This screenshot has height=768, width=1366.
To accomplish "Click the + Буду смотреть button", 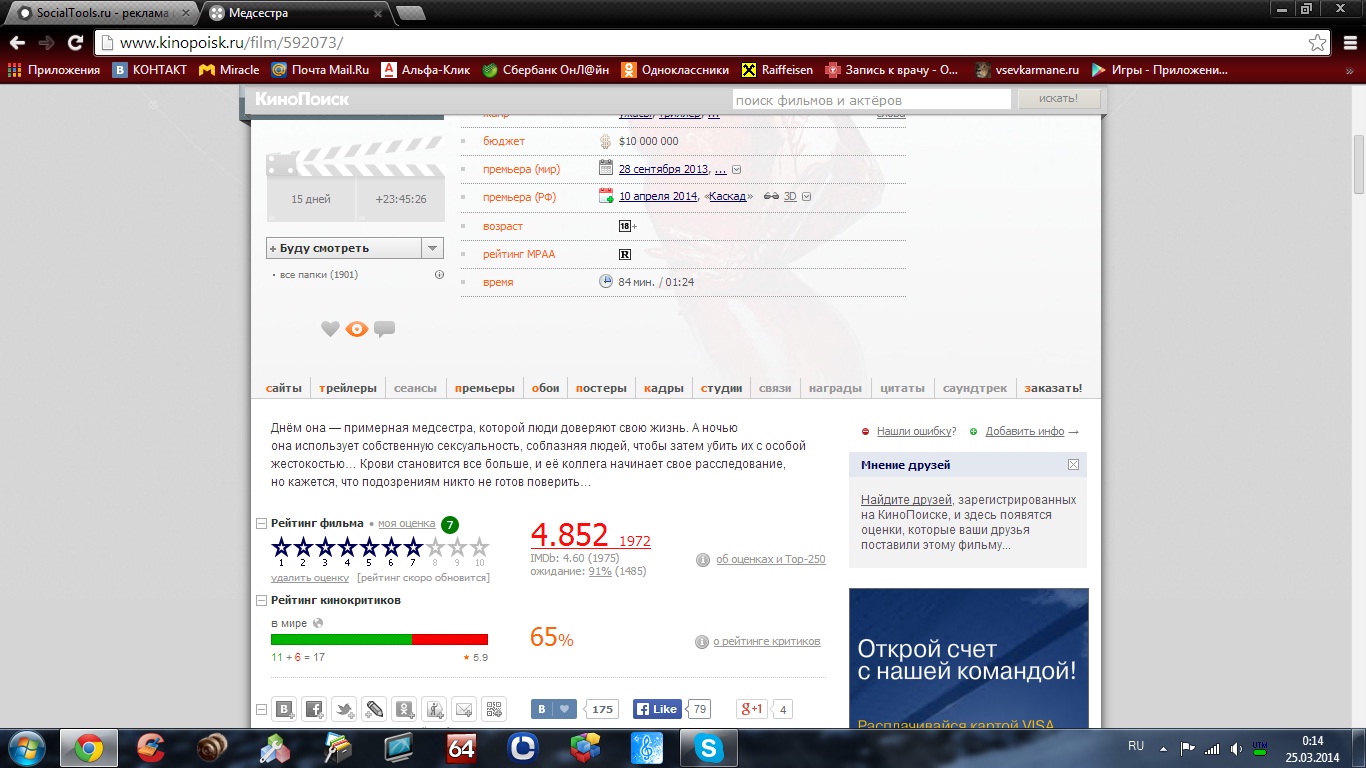I will click(344, 248).
